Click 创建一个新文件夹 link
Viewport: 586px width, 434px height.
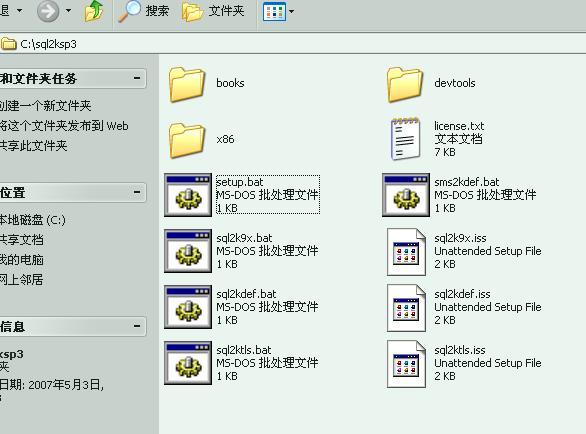point(45,106)
